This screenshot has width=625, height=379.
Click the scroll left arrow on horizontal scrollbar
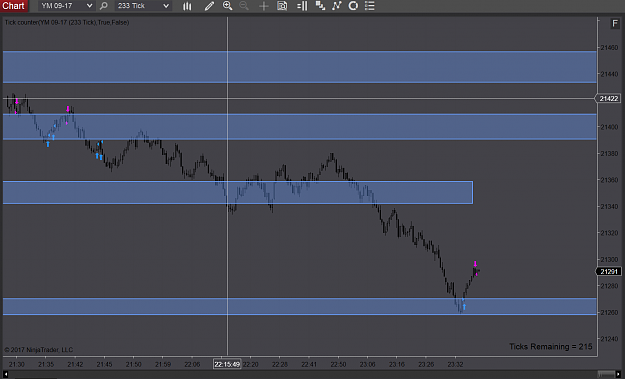click(6, 374)
